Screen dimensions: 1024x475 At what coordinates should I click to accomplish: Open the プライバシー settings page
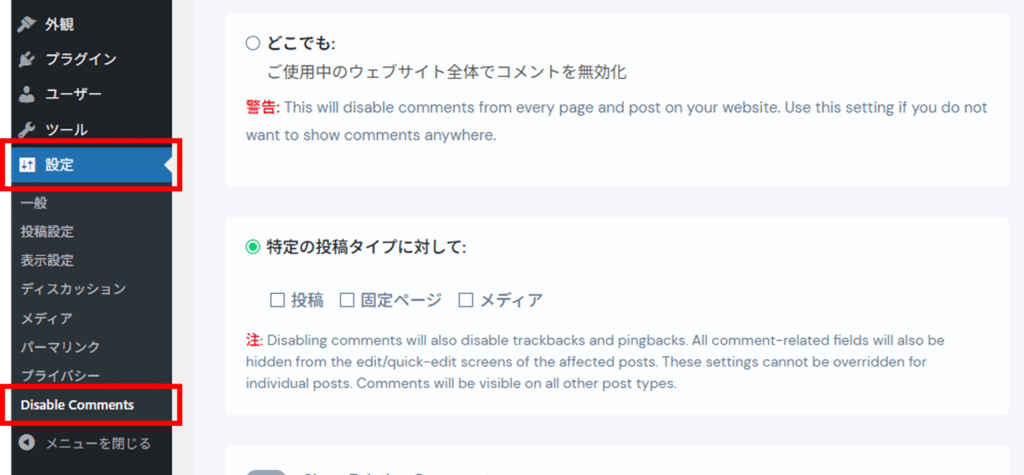pyautogui.click(x=60, y=376)
